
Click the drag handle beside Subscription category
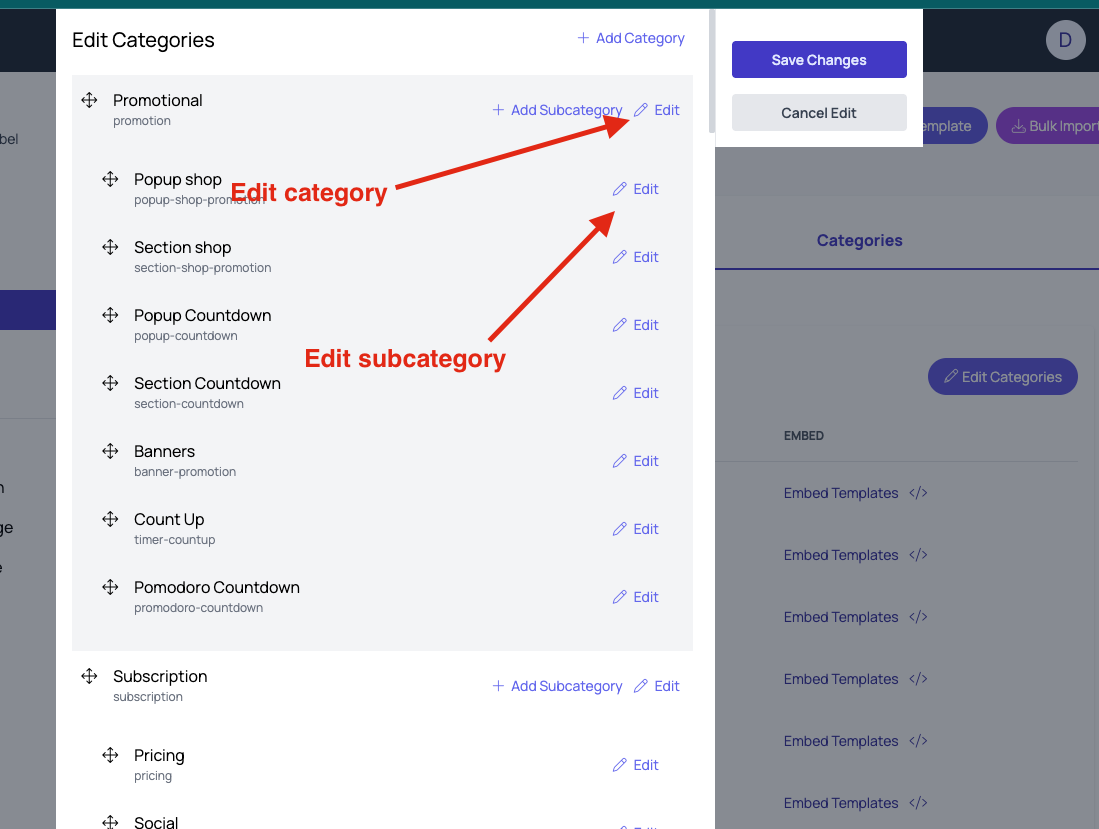[x=89, y=676]
